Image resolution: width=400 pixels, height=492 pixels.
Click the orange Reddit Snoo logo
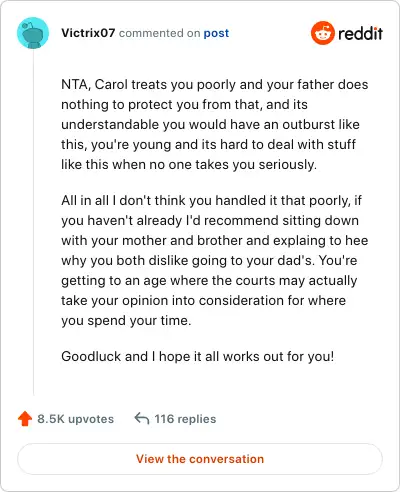(x=322, y=33)
